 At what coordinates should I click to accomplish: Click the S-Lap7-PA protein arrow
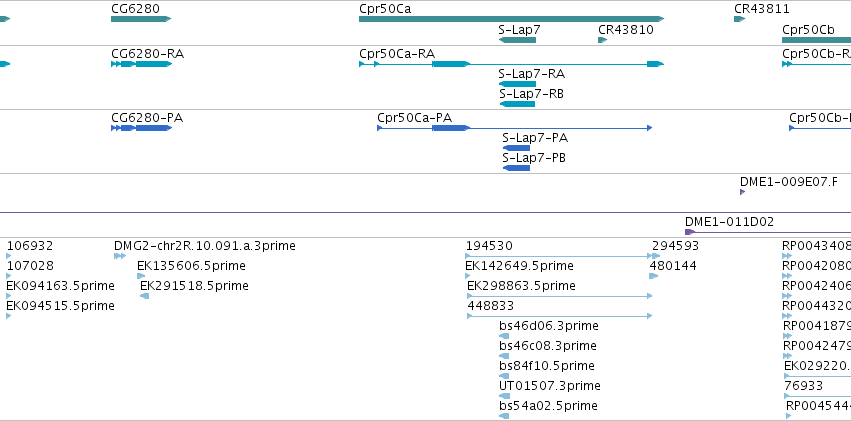[x=516, y=148]
